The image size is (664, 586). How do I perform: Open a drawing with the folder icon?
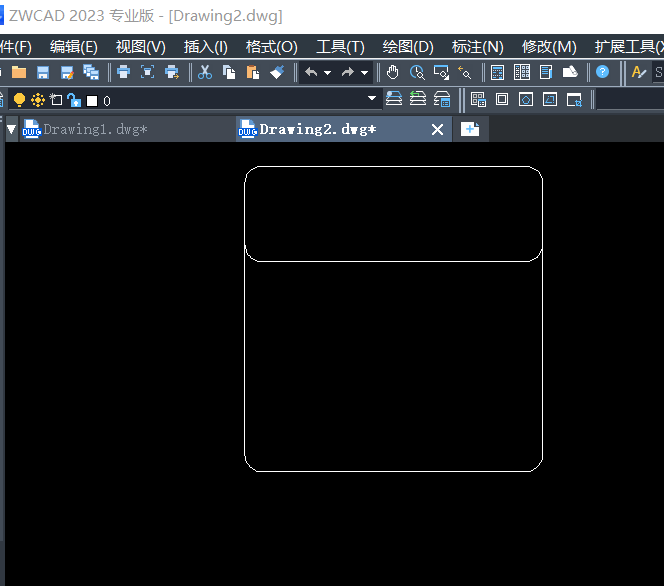tap(19, 72)
